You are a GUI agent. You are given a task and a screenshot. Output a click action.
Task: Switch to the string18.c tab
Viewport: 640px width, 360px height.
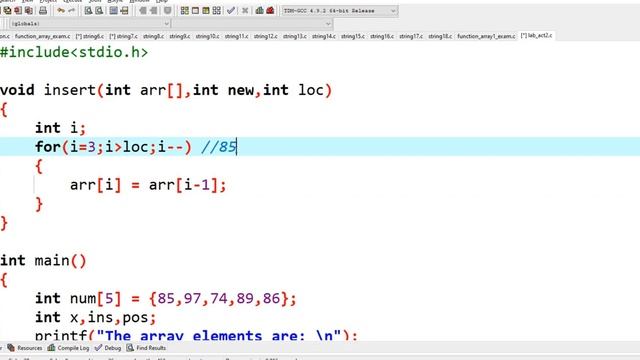(x=440, y=36)
